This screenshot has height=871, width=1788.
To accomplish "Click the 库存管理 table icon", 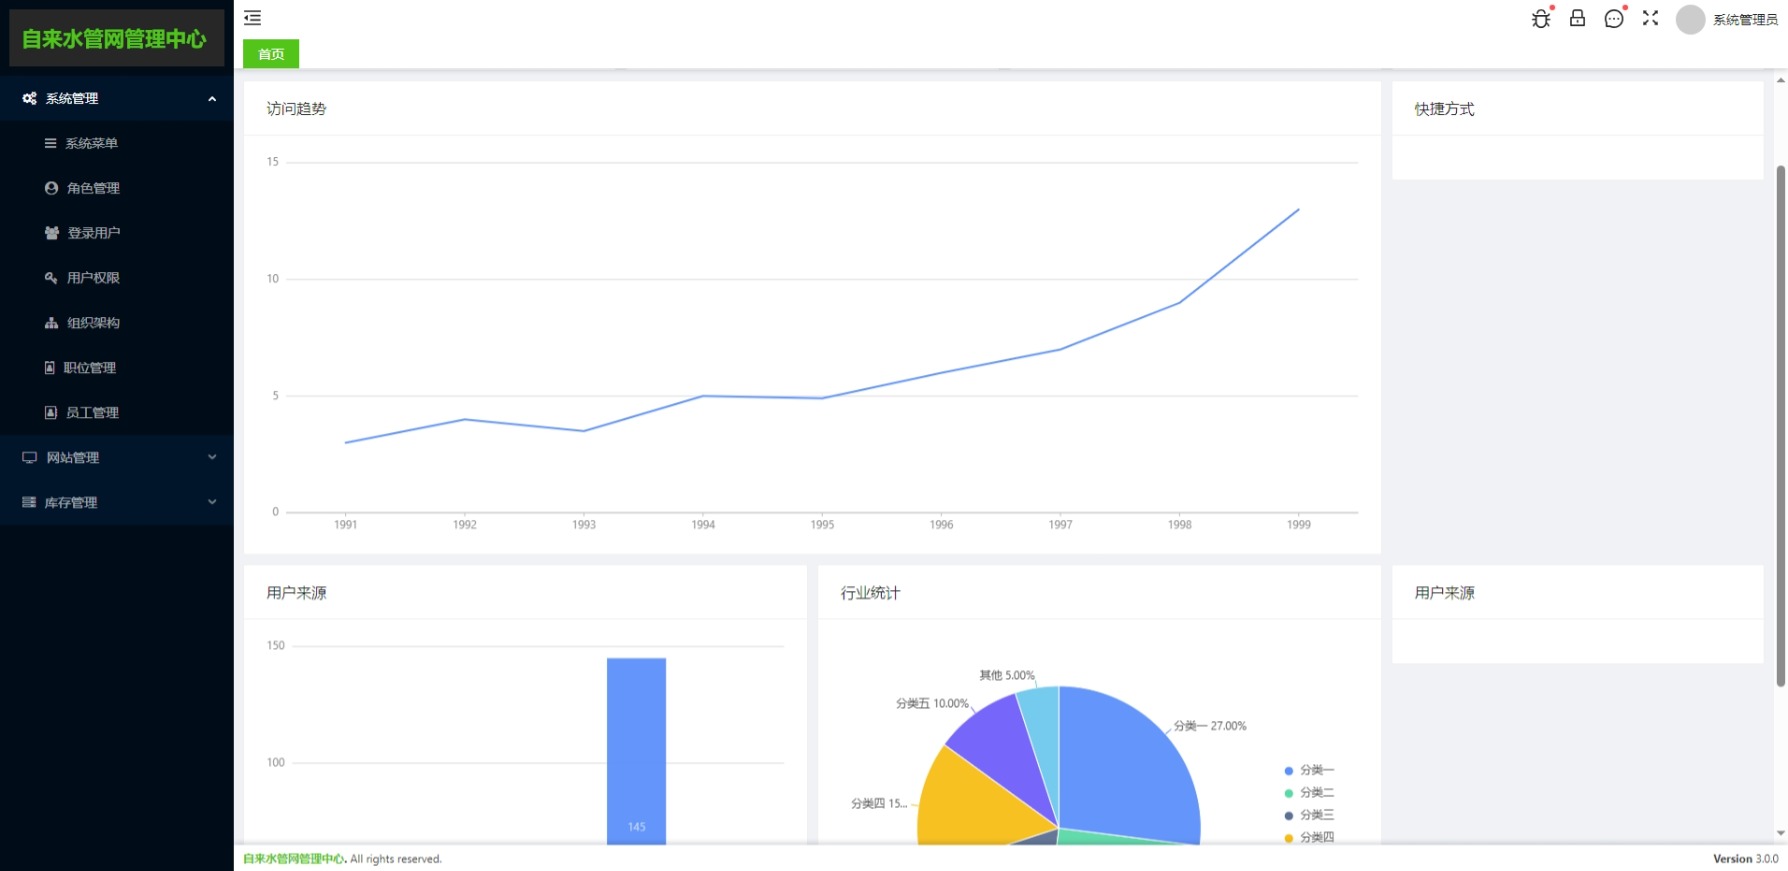I will click(x=29, y=502).
